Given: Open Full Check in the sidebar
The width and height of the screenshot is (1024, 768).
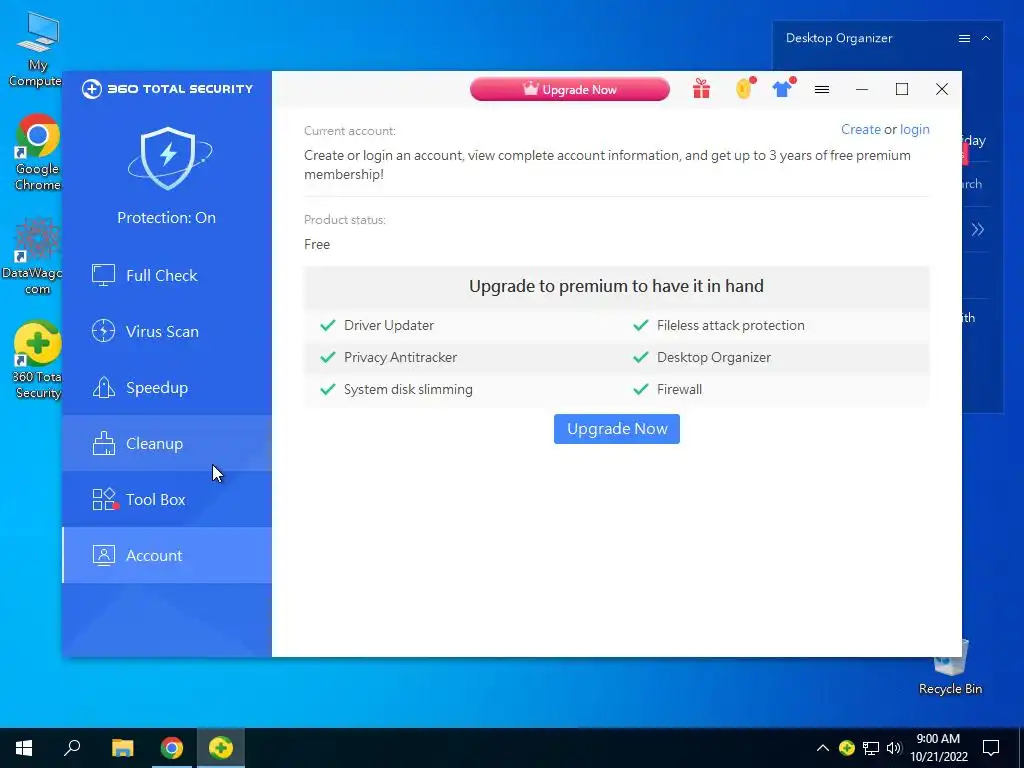Looking at the screenshot, I should coord(167,276).
